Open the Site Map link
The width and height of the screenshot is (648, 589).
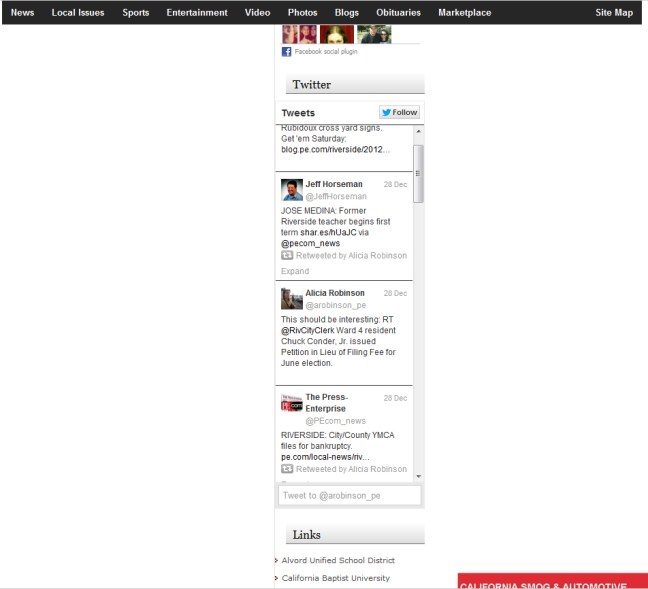point(614,13)
